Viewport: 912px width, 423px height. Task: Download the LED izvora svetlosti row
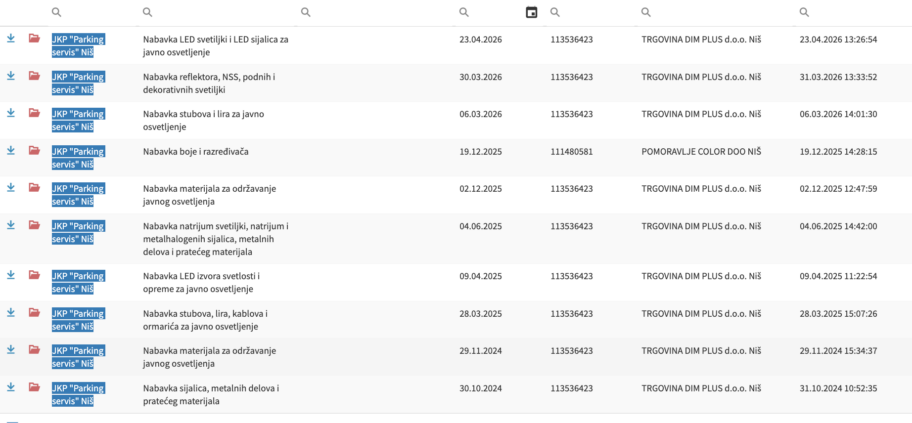click(10, 275)
